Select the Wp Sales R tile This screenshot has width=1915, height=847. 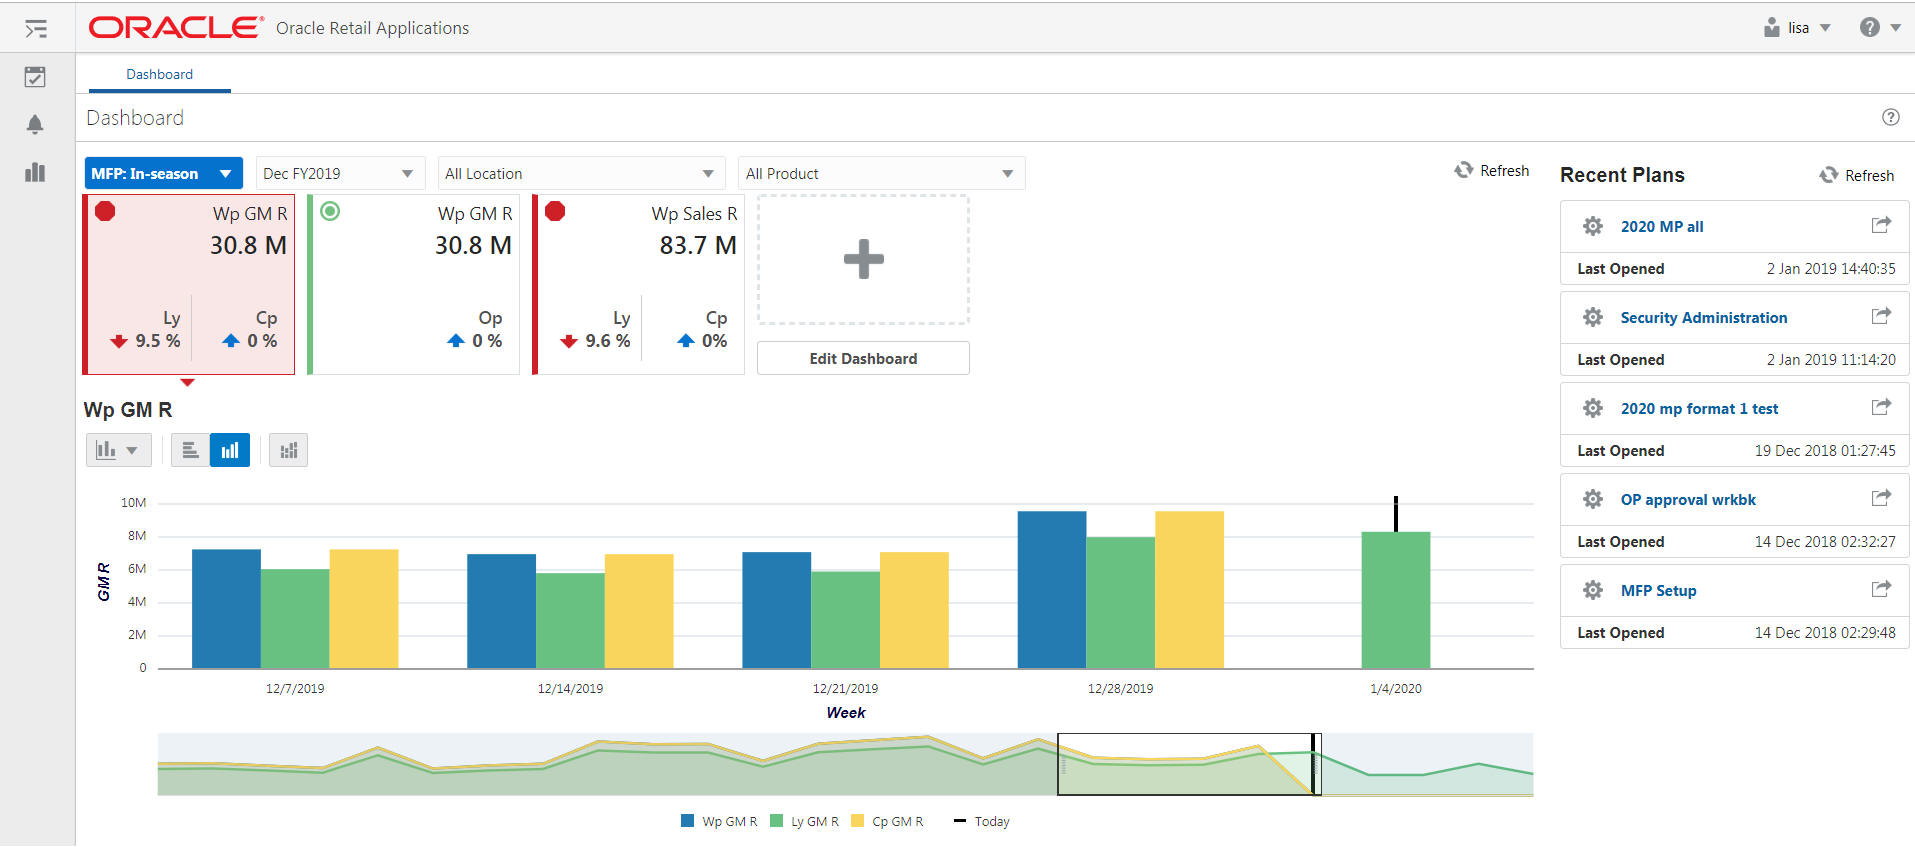point(638,284)
